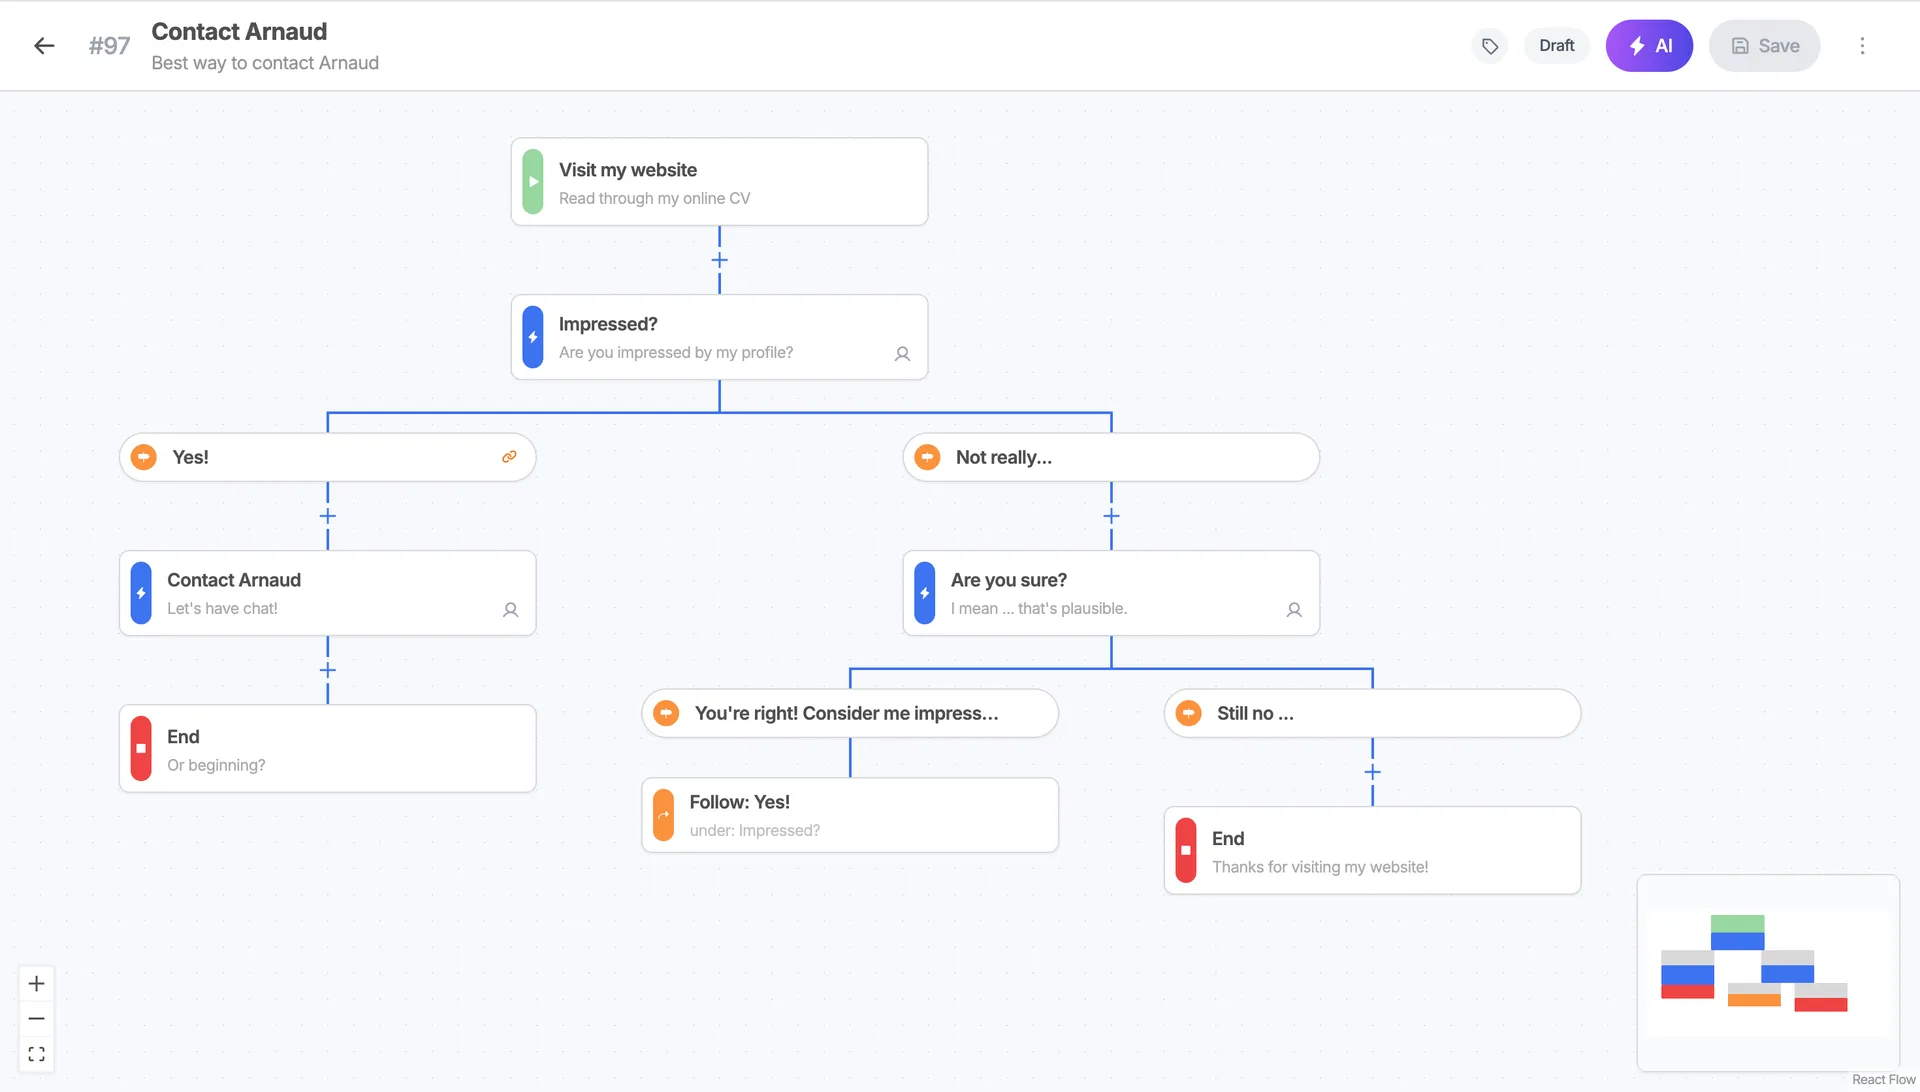Click the #97 workflow number

click(x=109, y=46)
